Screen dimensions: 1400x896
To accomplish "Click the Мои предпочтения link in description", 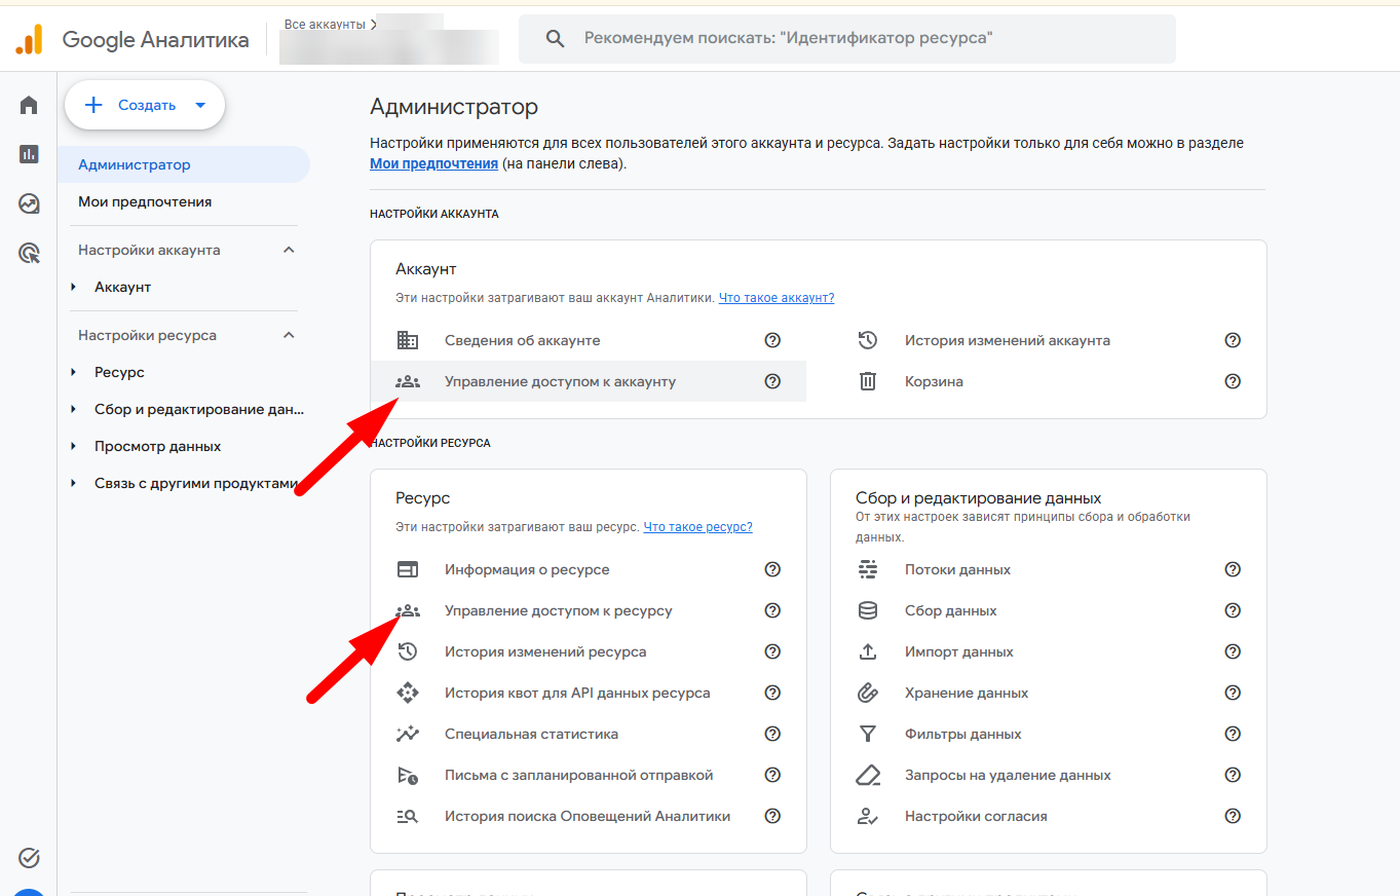I will click(x=434, y=164).
